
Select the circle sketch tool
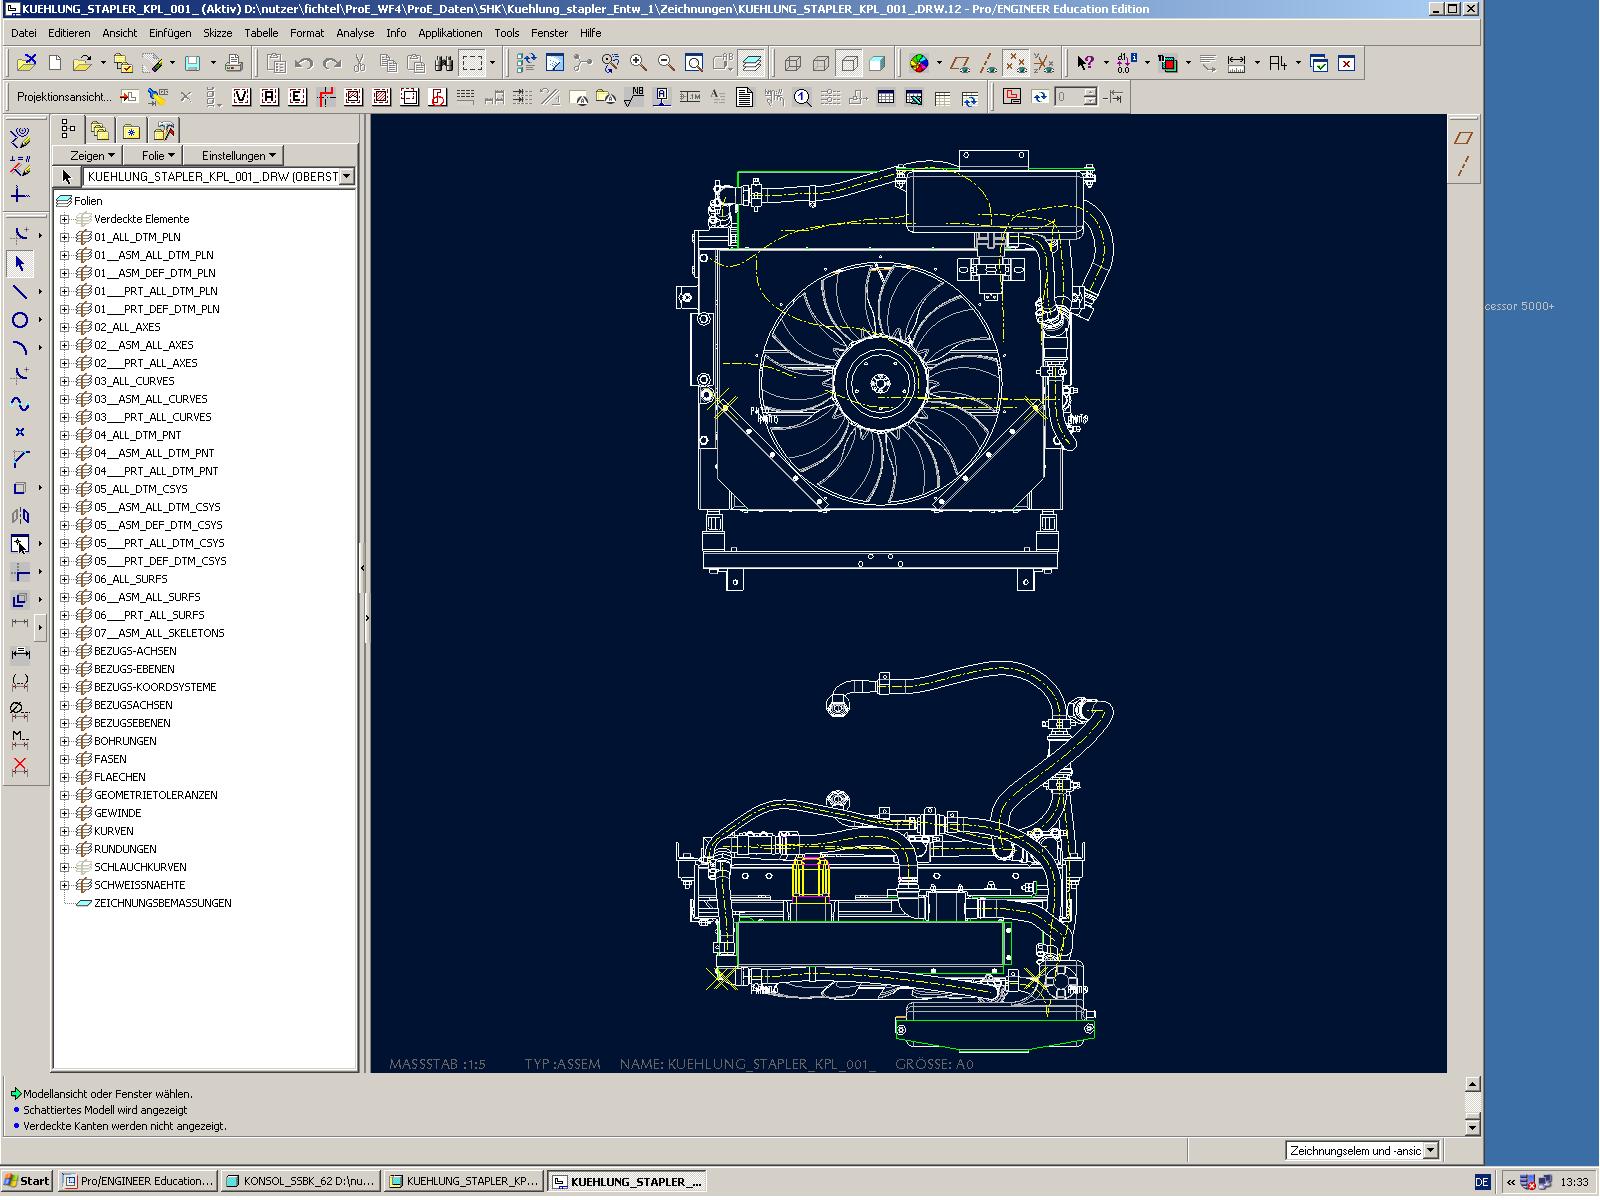[19, 320]
